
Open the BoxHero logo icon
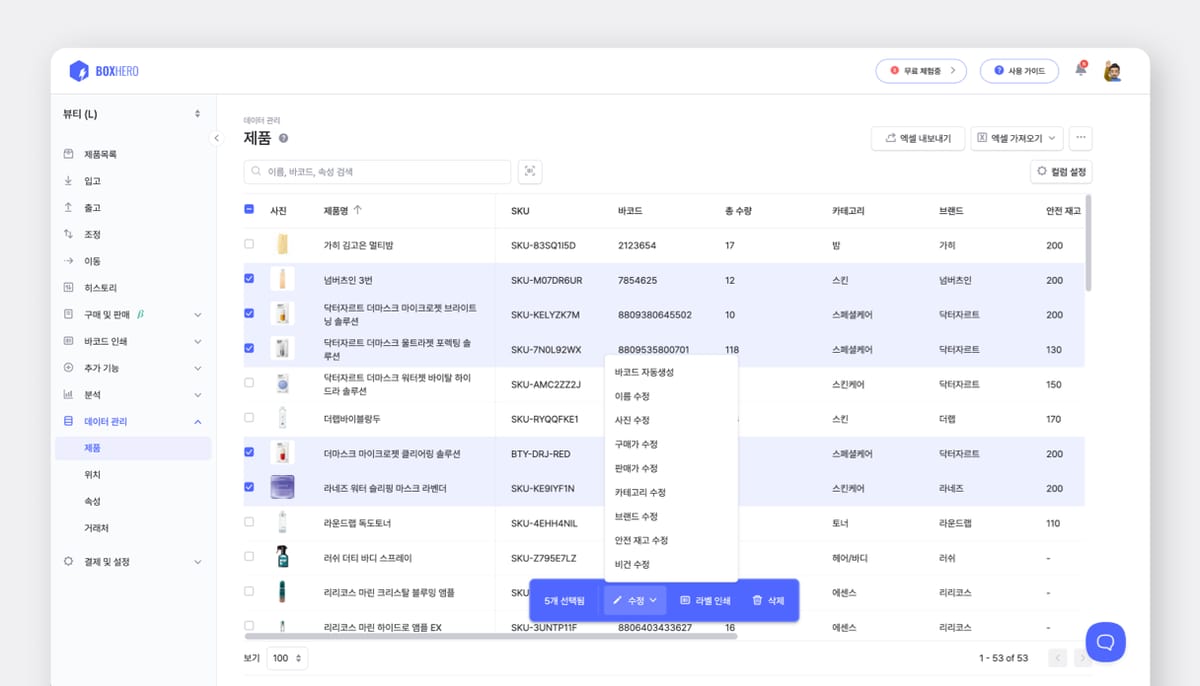coord(81,70)
